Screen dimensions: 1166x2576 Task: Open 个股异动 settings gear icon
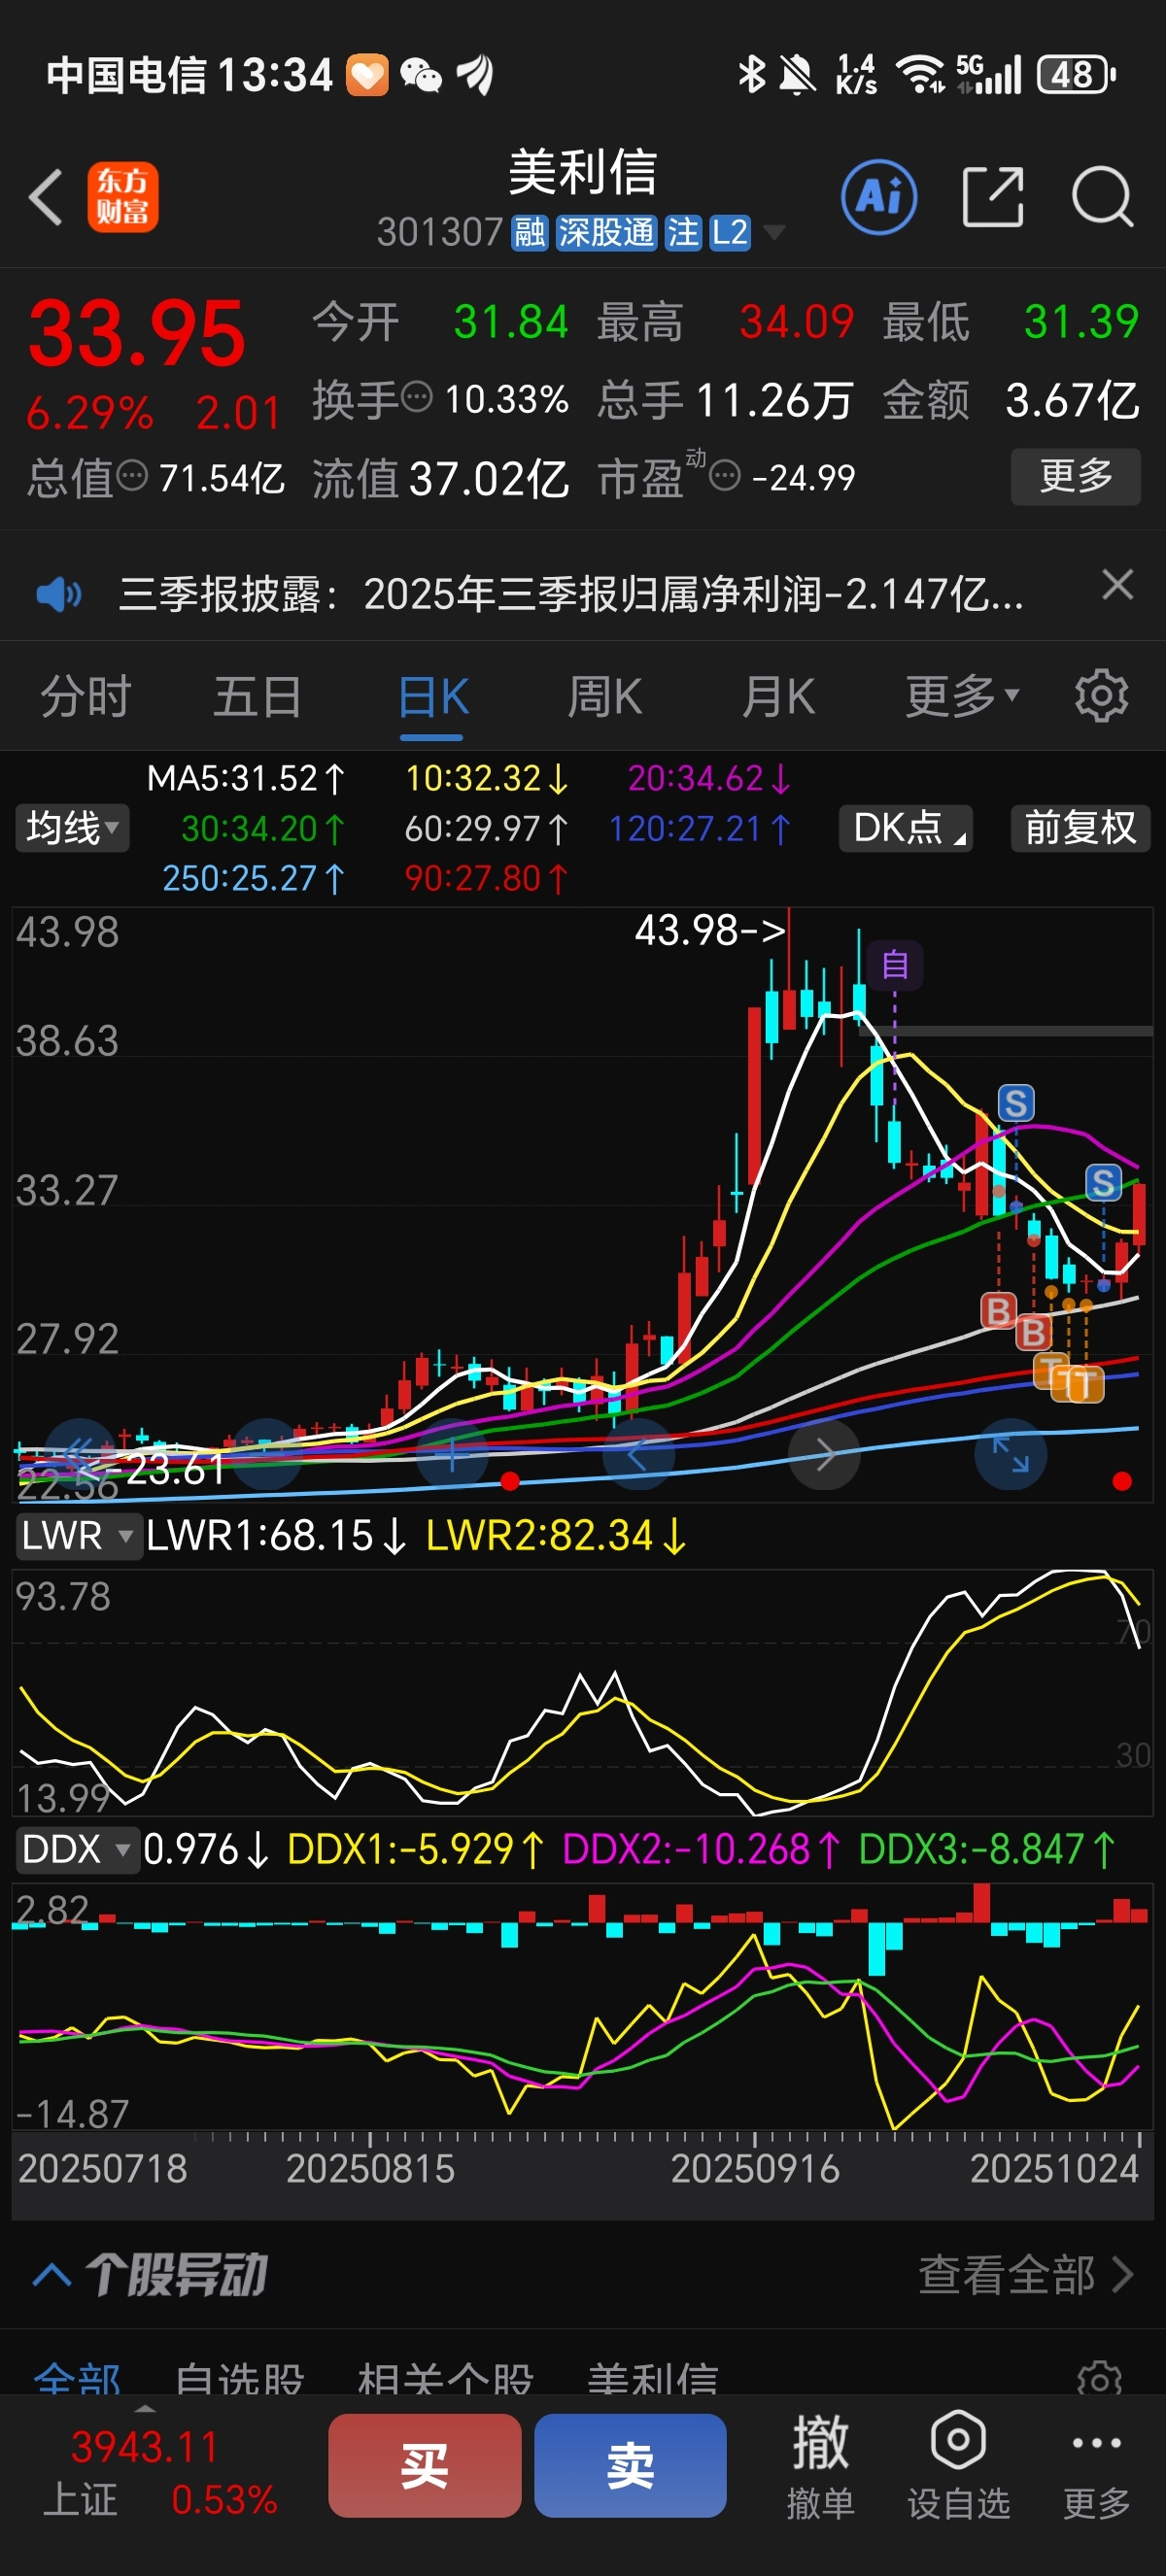[x=1099, y=2378]
